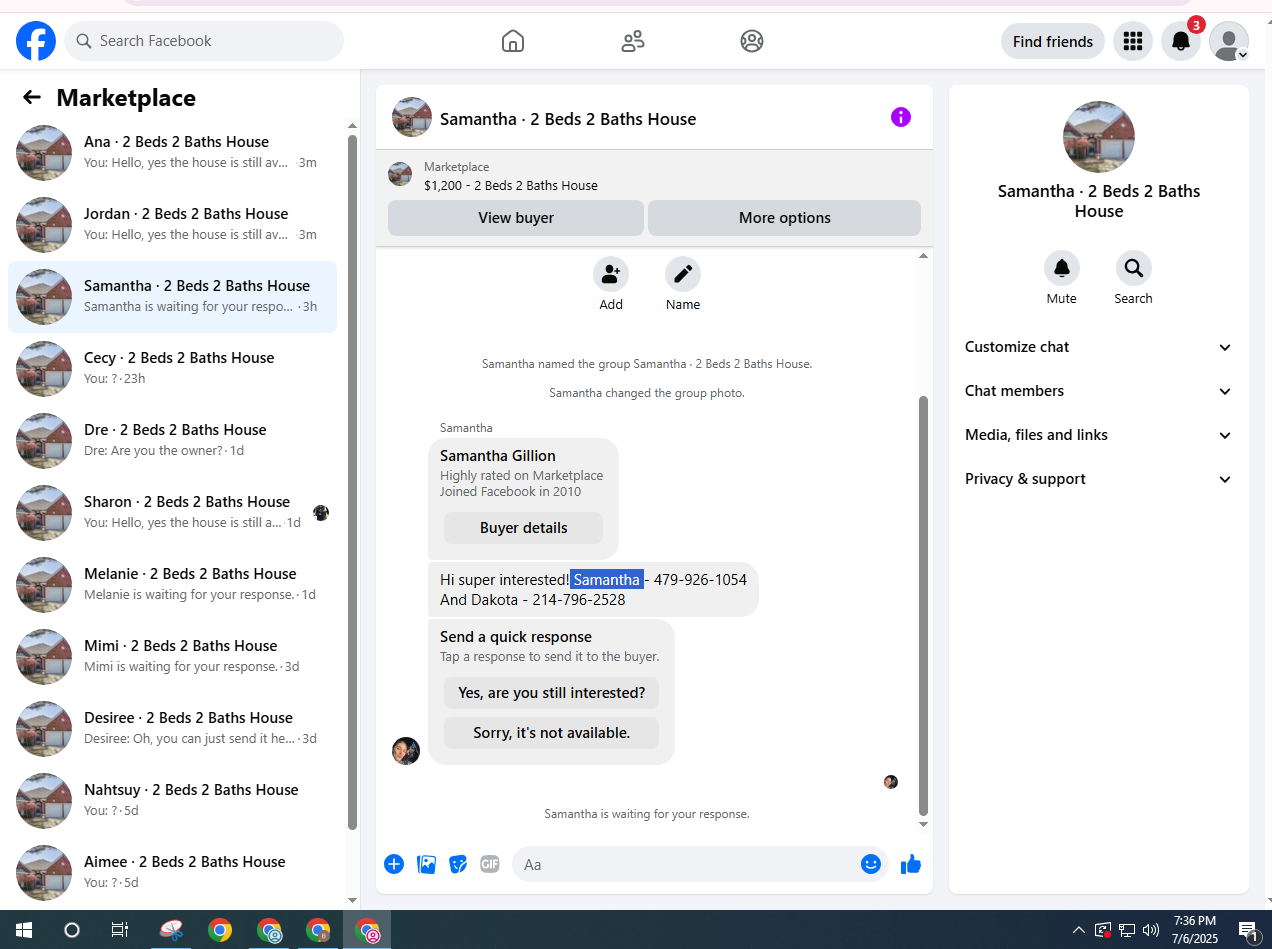Viewport: 1272px width, 949px height.
Task: Open Aimee's 2 Beds 2 Baths House chat
Action: (172, 873)
